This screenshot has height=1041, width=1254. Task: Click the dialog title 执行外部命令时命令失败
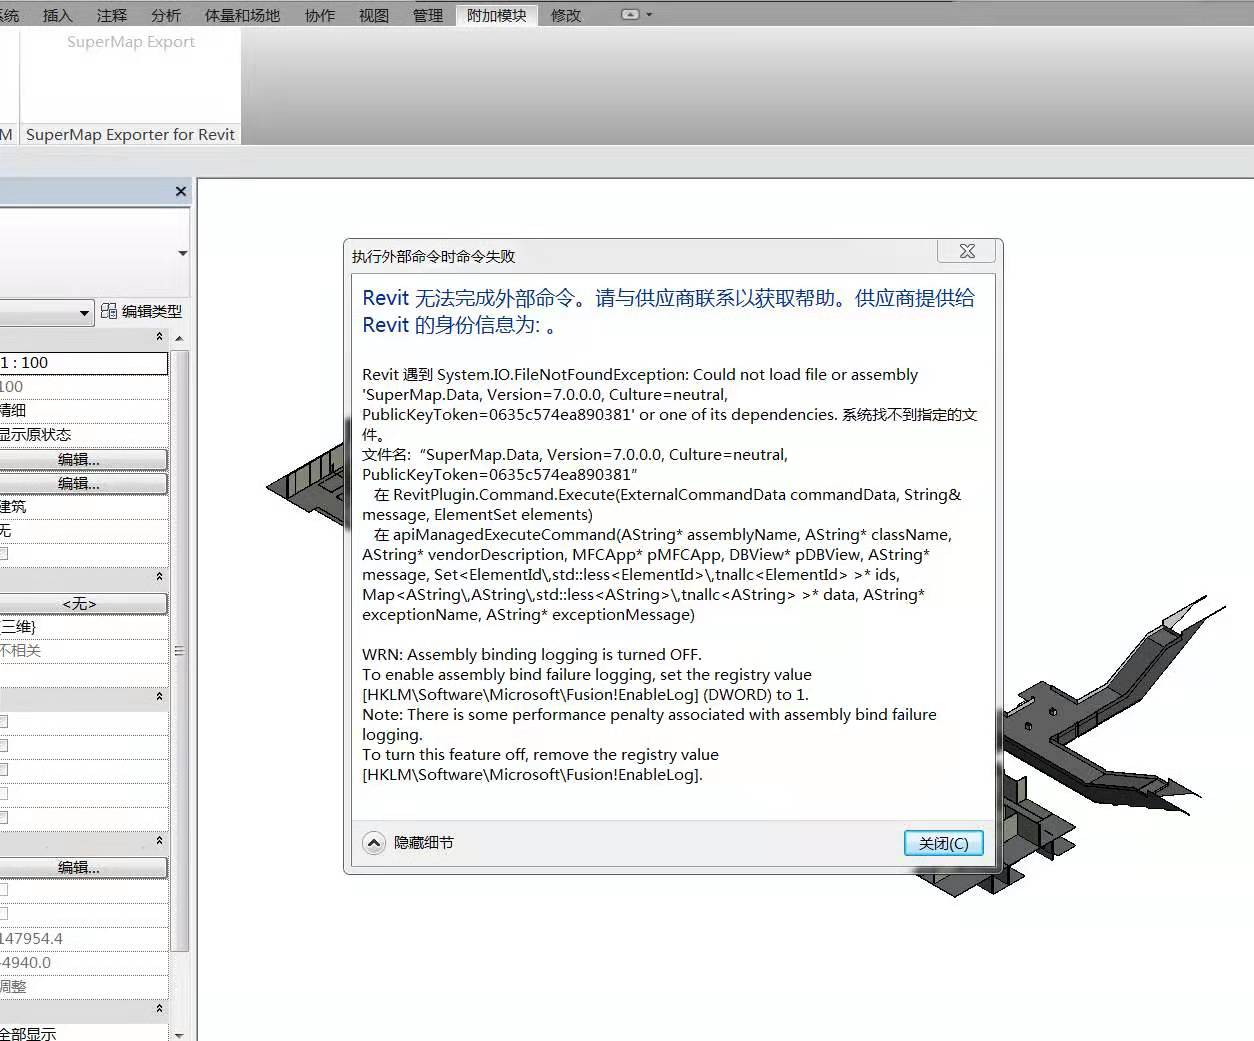(x=434, y=256)
